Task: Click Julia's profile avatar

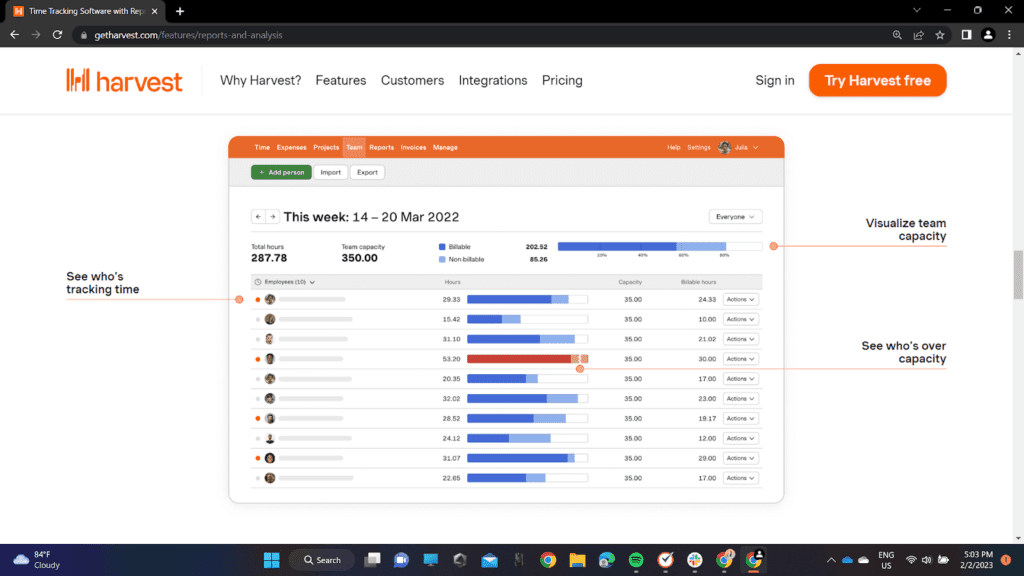Action: [x=724, y=147]
